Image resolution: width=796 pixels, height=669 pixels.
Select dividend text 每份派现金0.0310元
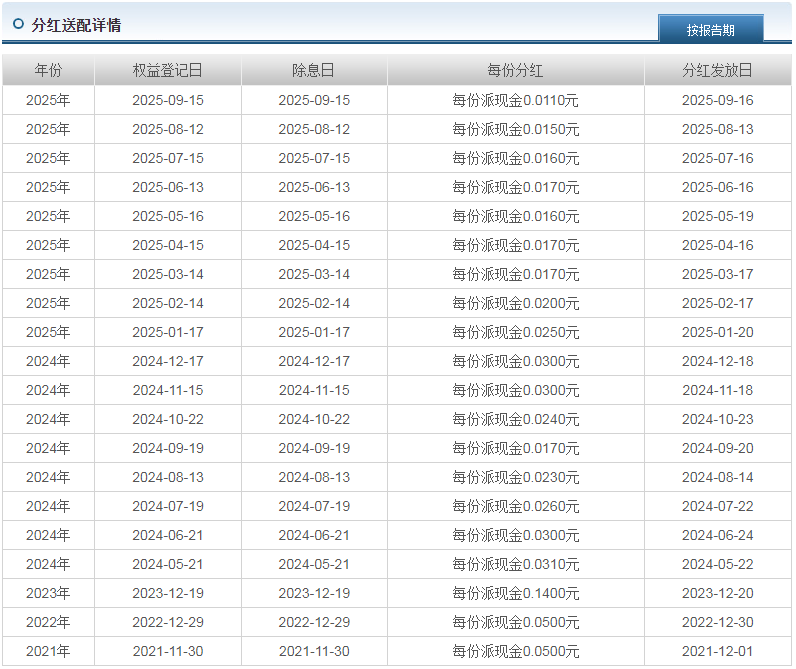515,564
